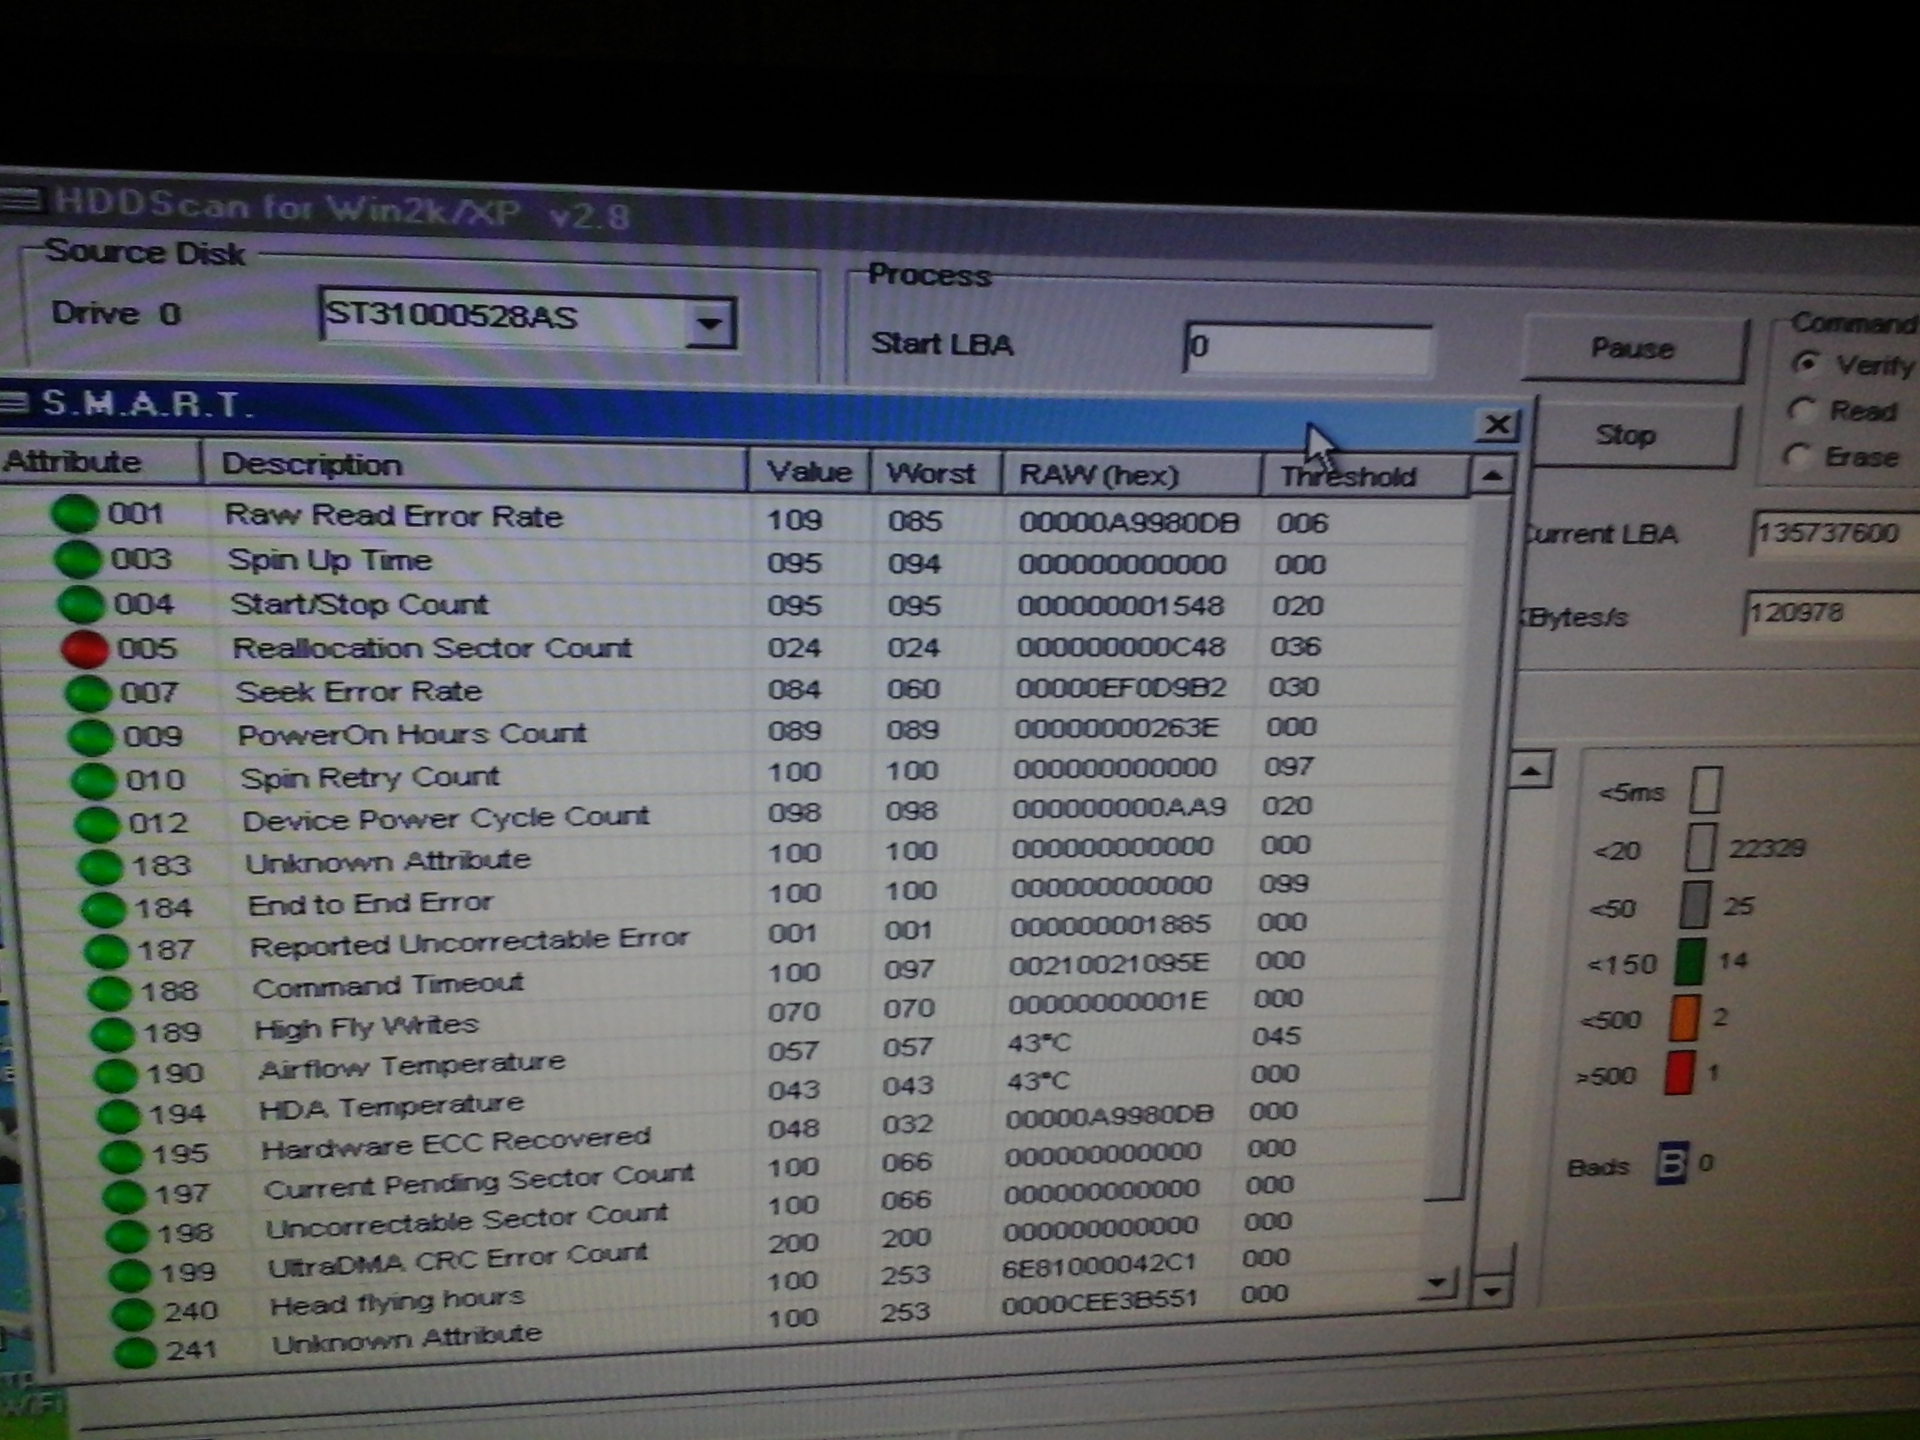Viewport: 1920px width, 1440px height.
Task: Click the green status icon for attribute 190
Action: [x=116, y=1074]
